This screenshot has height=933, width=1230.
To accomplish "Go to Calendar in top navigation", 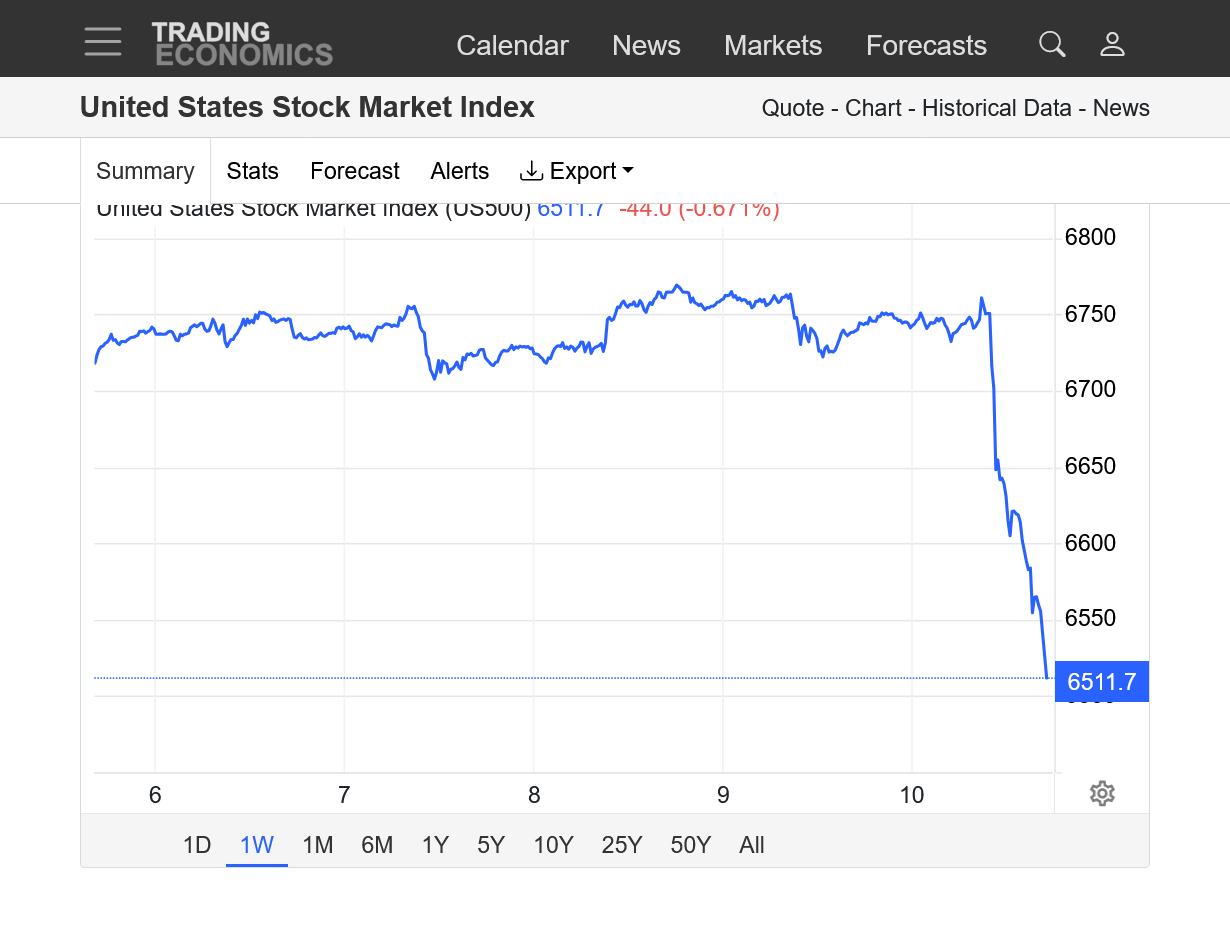I will click(x=512, y=46).
